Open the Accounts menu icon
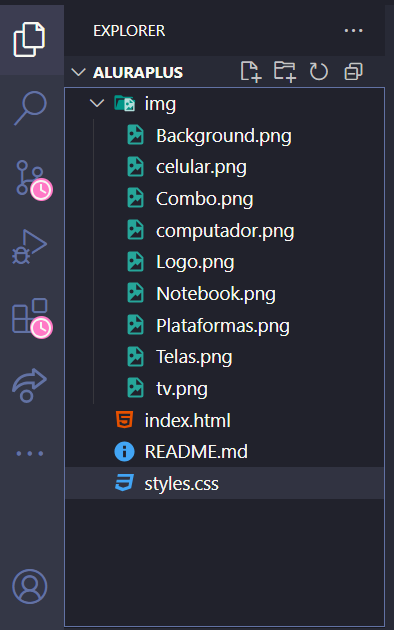The height and width of the screenshot is (630, 394). click(30, 586)
